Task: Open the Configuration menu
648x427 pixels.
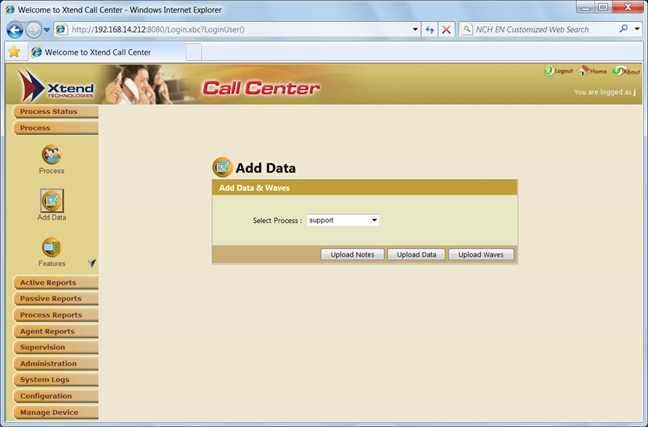Action: pyautogui.click(x=55, y=396)
